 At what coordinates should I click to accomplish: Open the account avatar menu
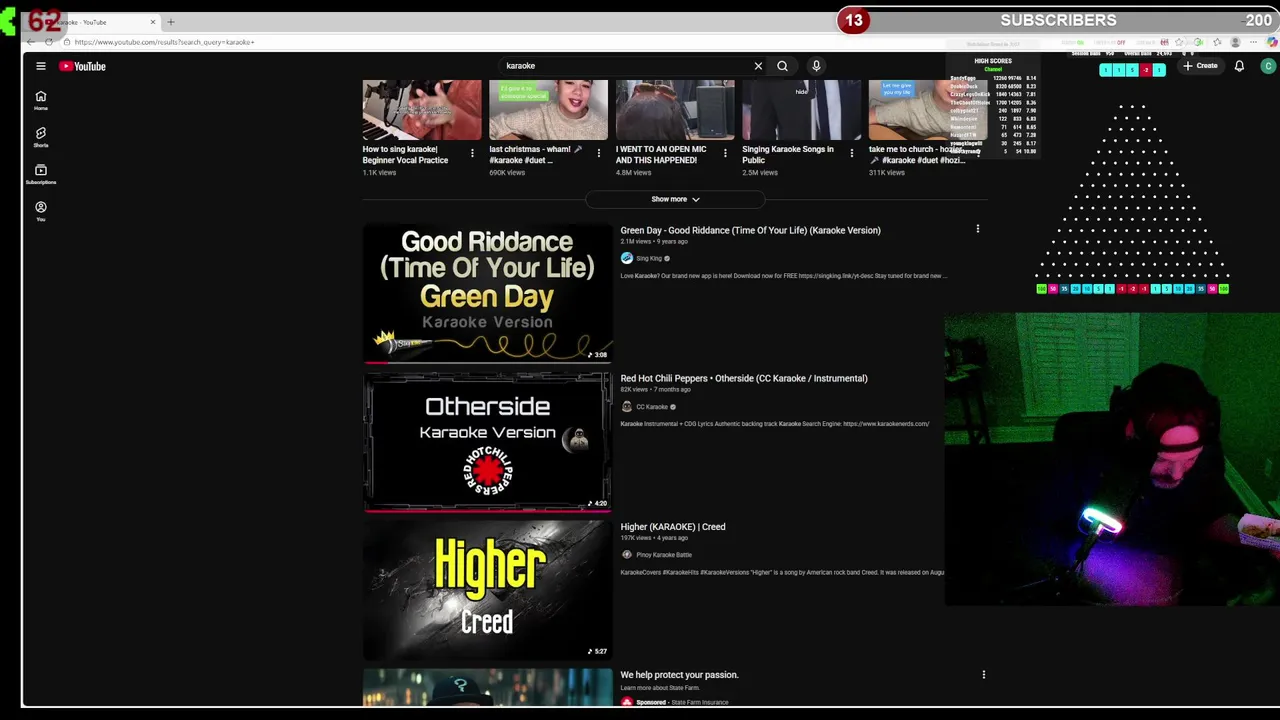tap(1268, 66)
